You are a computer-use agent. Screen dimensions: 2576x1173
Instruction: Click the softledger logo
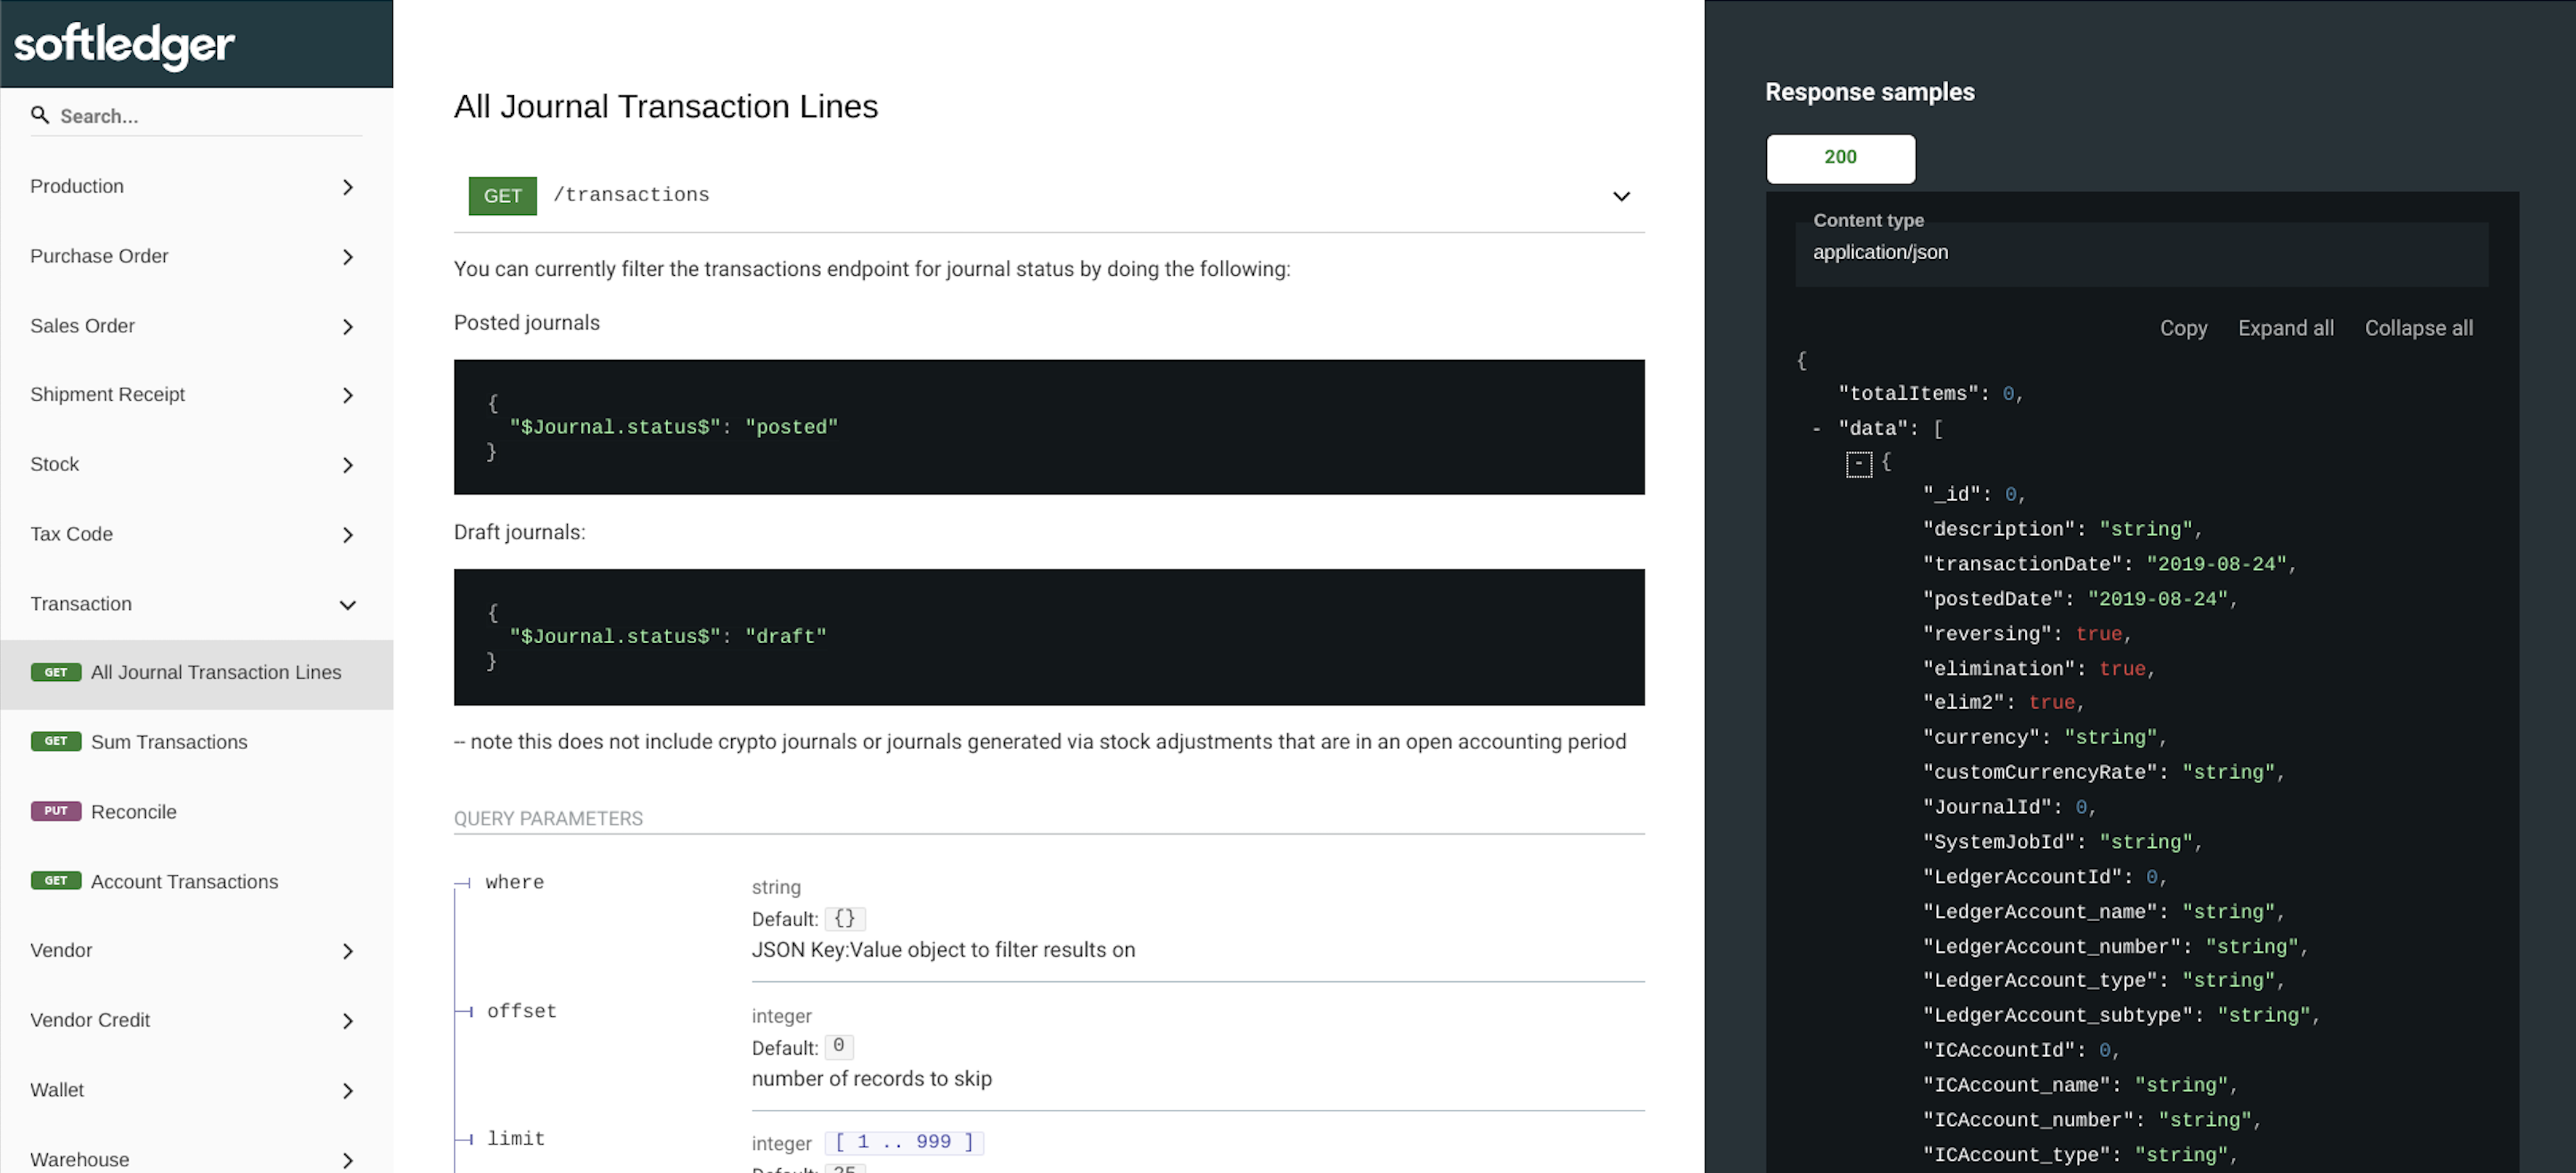[x=124, y=44]
